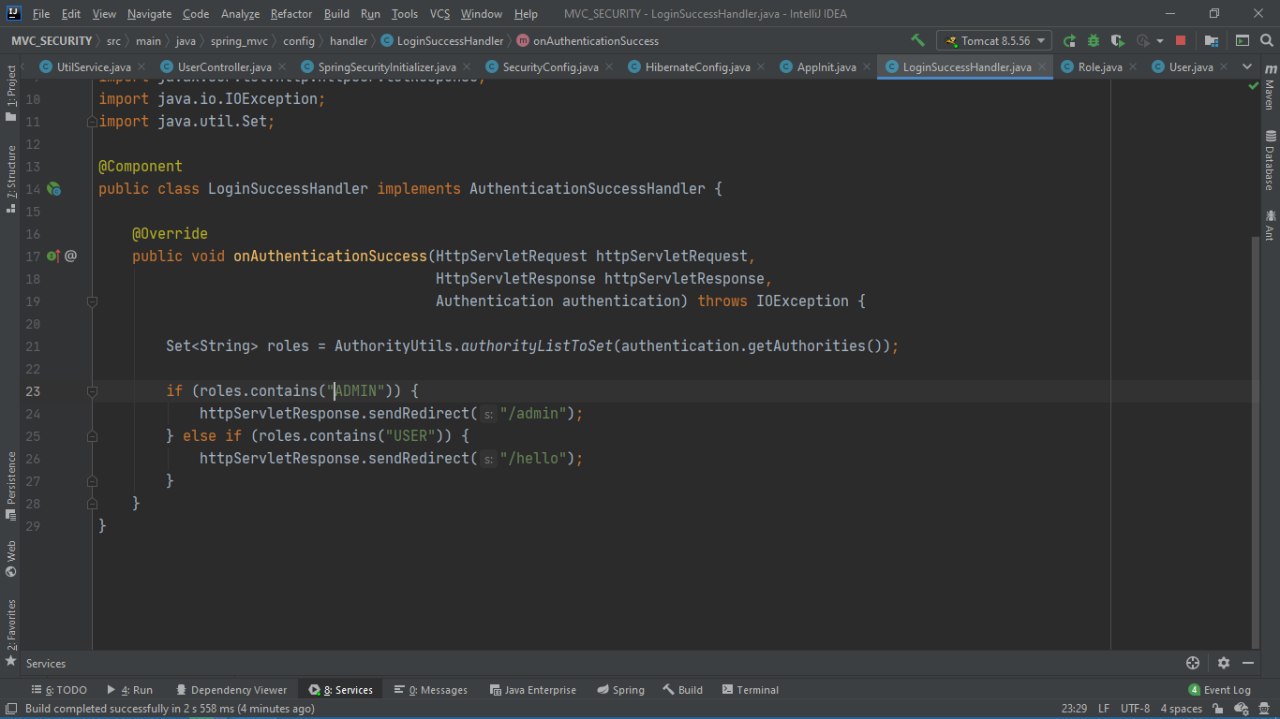Open the Event Log panel

click(1220, 690)
